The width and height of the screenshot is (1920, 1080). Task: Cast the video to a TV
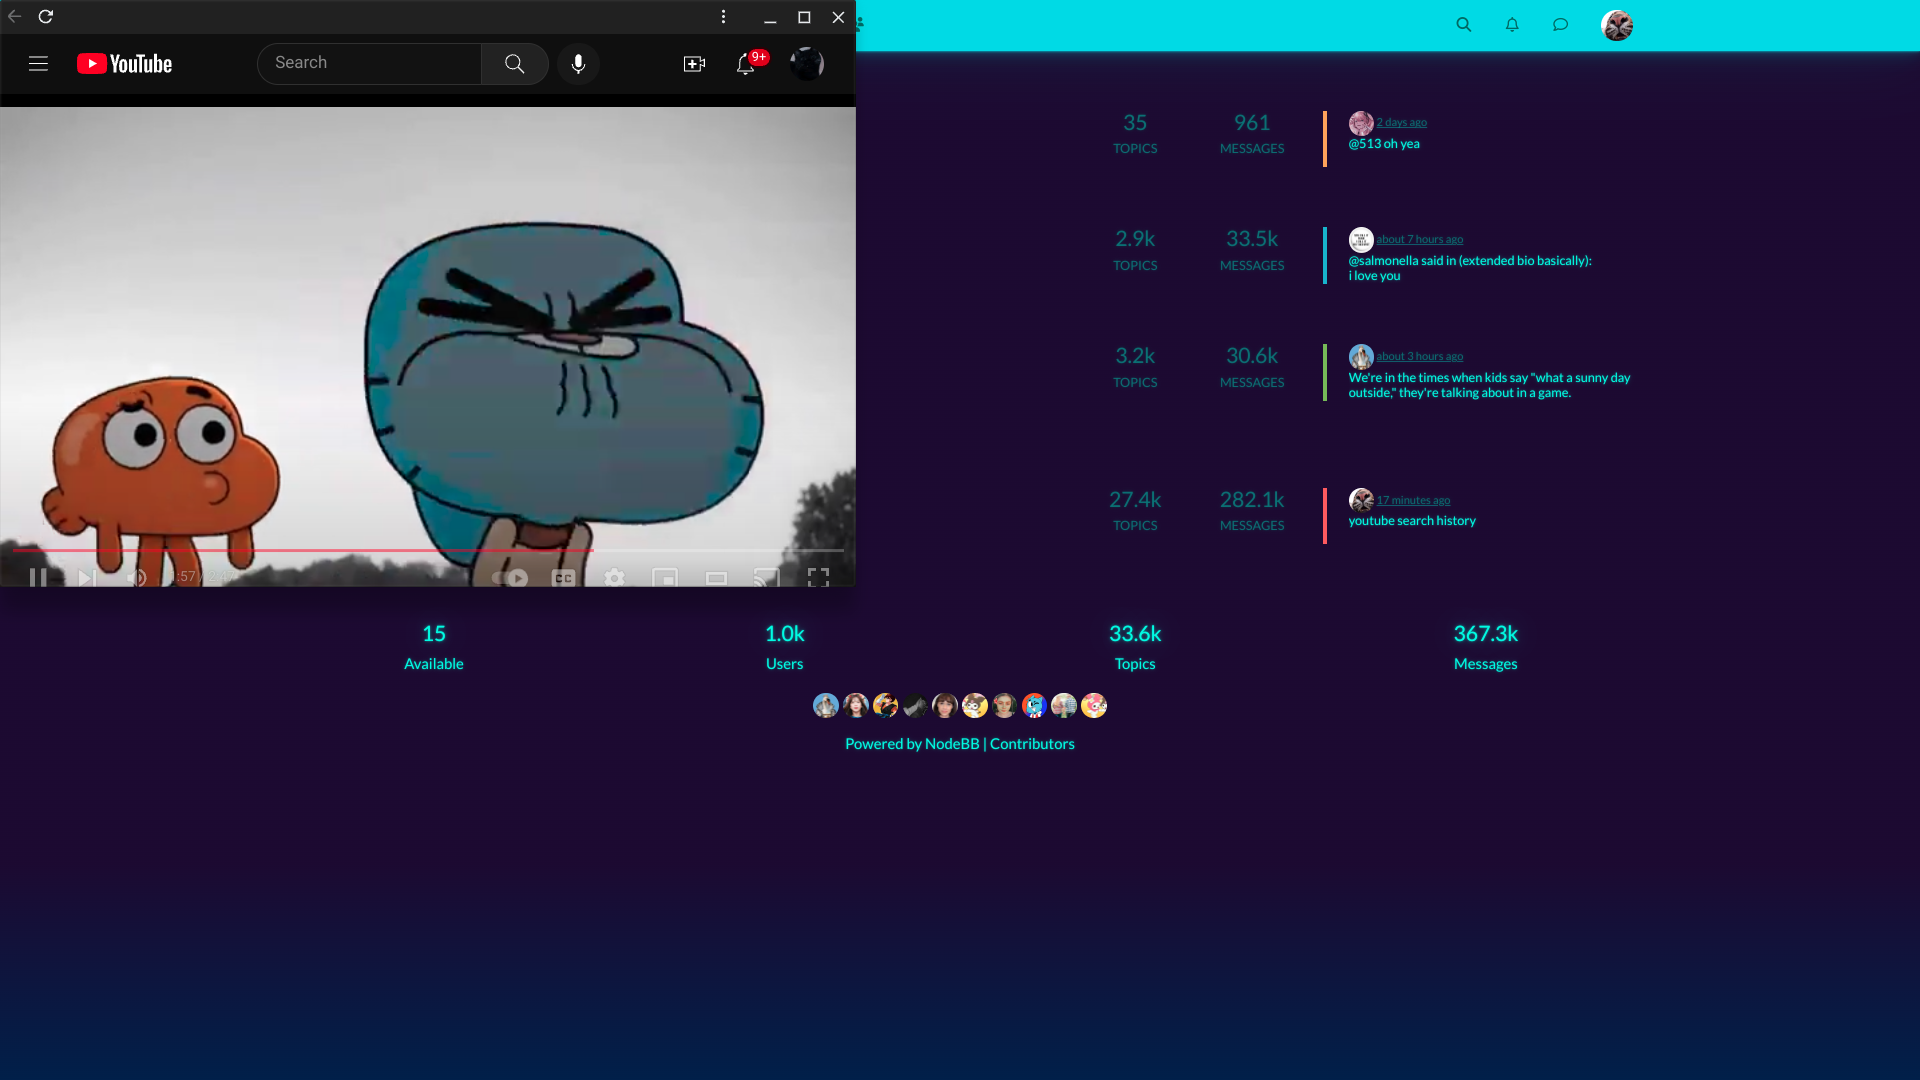767,577
